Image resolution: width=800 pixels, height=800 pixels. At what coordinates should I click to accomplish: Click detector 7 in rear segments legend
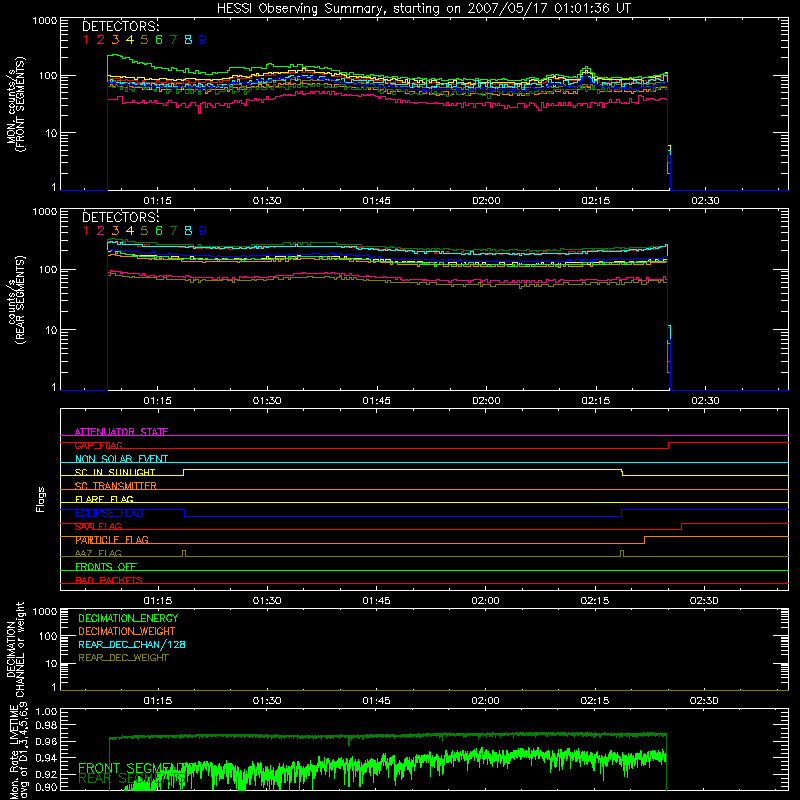pyautogui.click(x=173, y=231)
